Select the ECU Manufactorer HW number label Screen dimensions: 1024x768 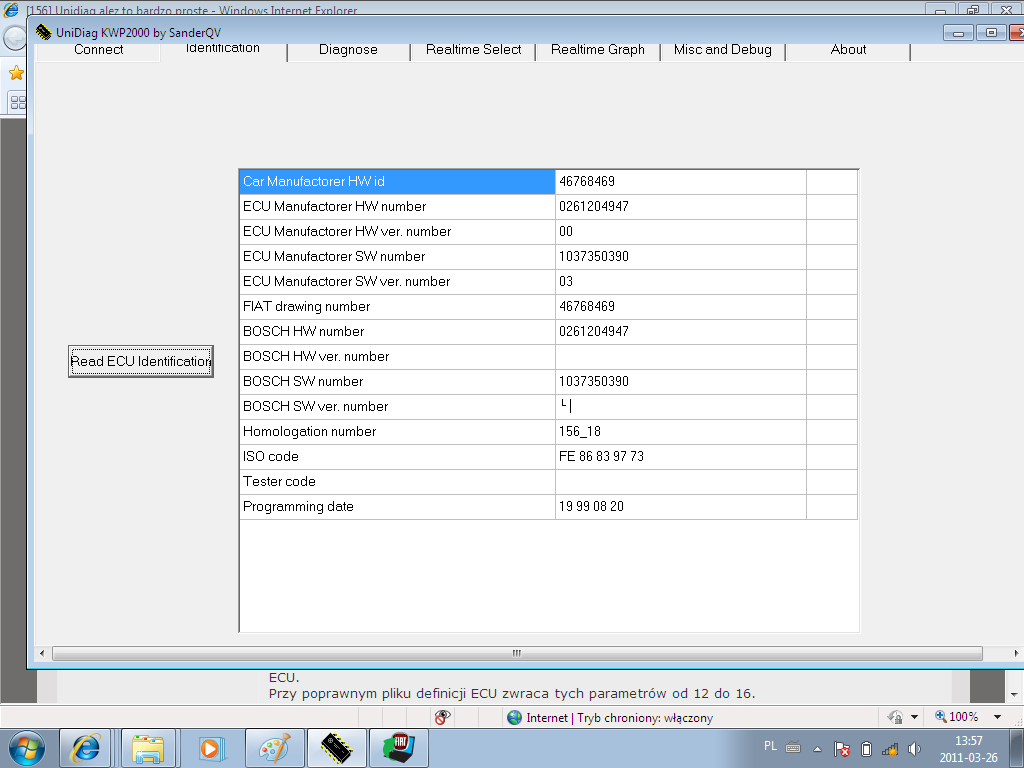coord(334,206)
